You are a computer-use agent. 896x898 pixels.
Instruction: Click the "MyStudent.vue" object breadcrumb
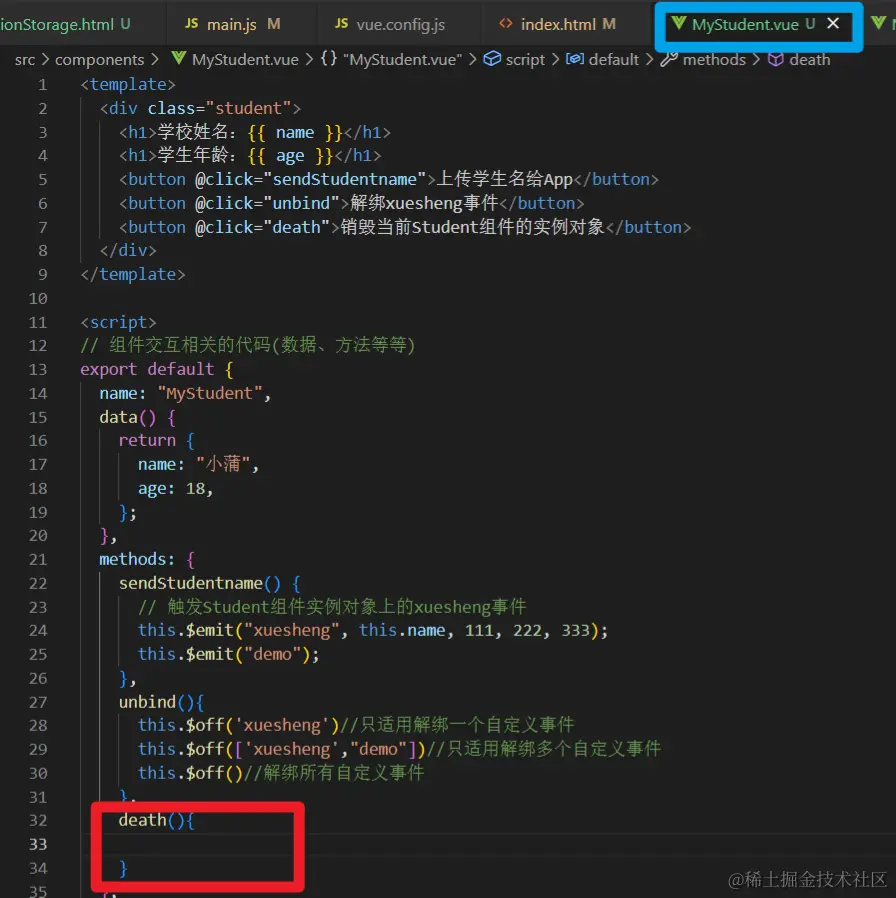pyautogui.click(x=402, y=60)
